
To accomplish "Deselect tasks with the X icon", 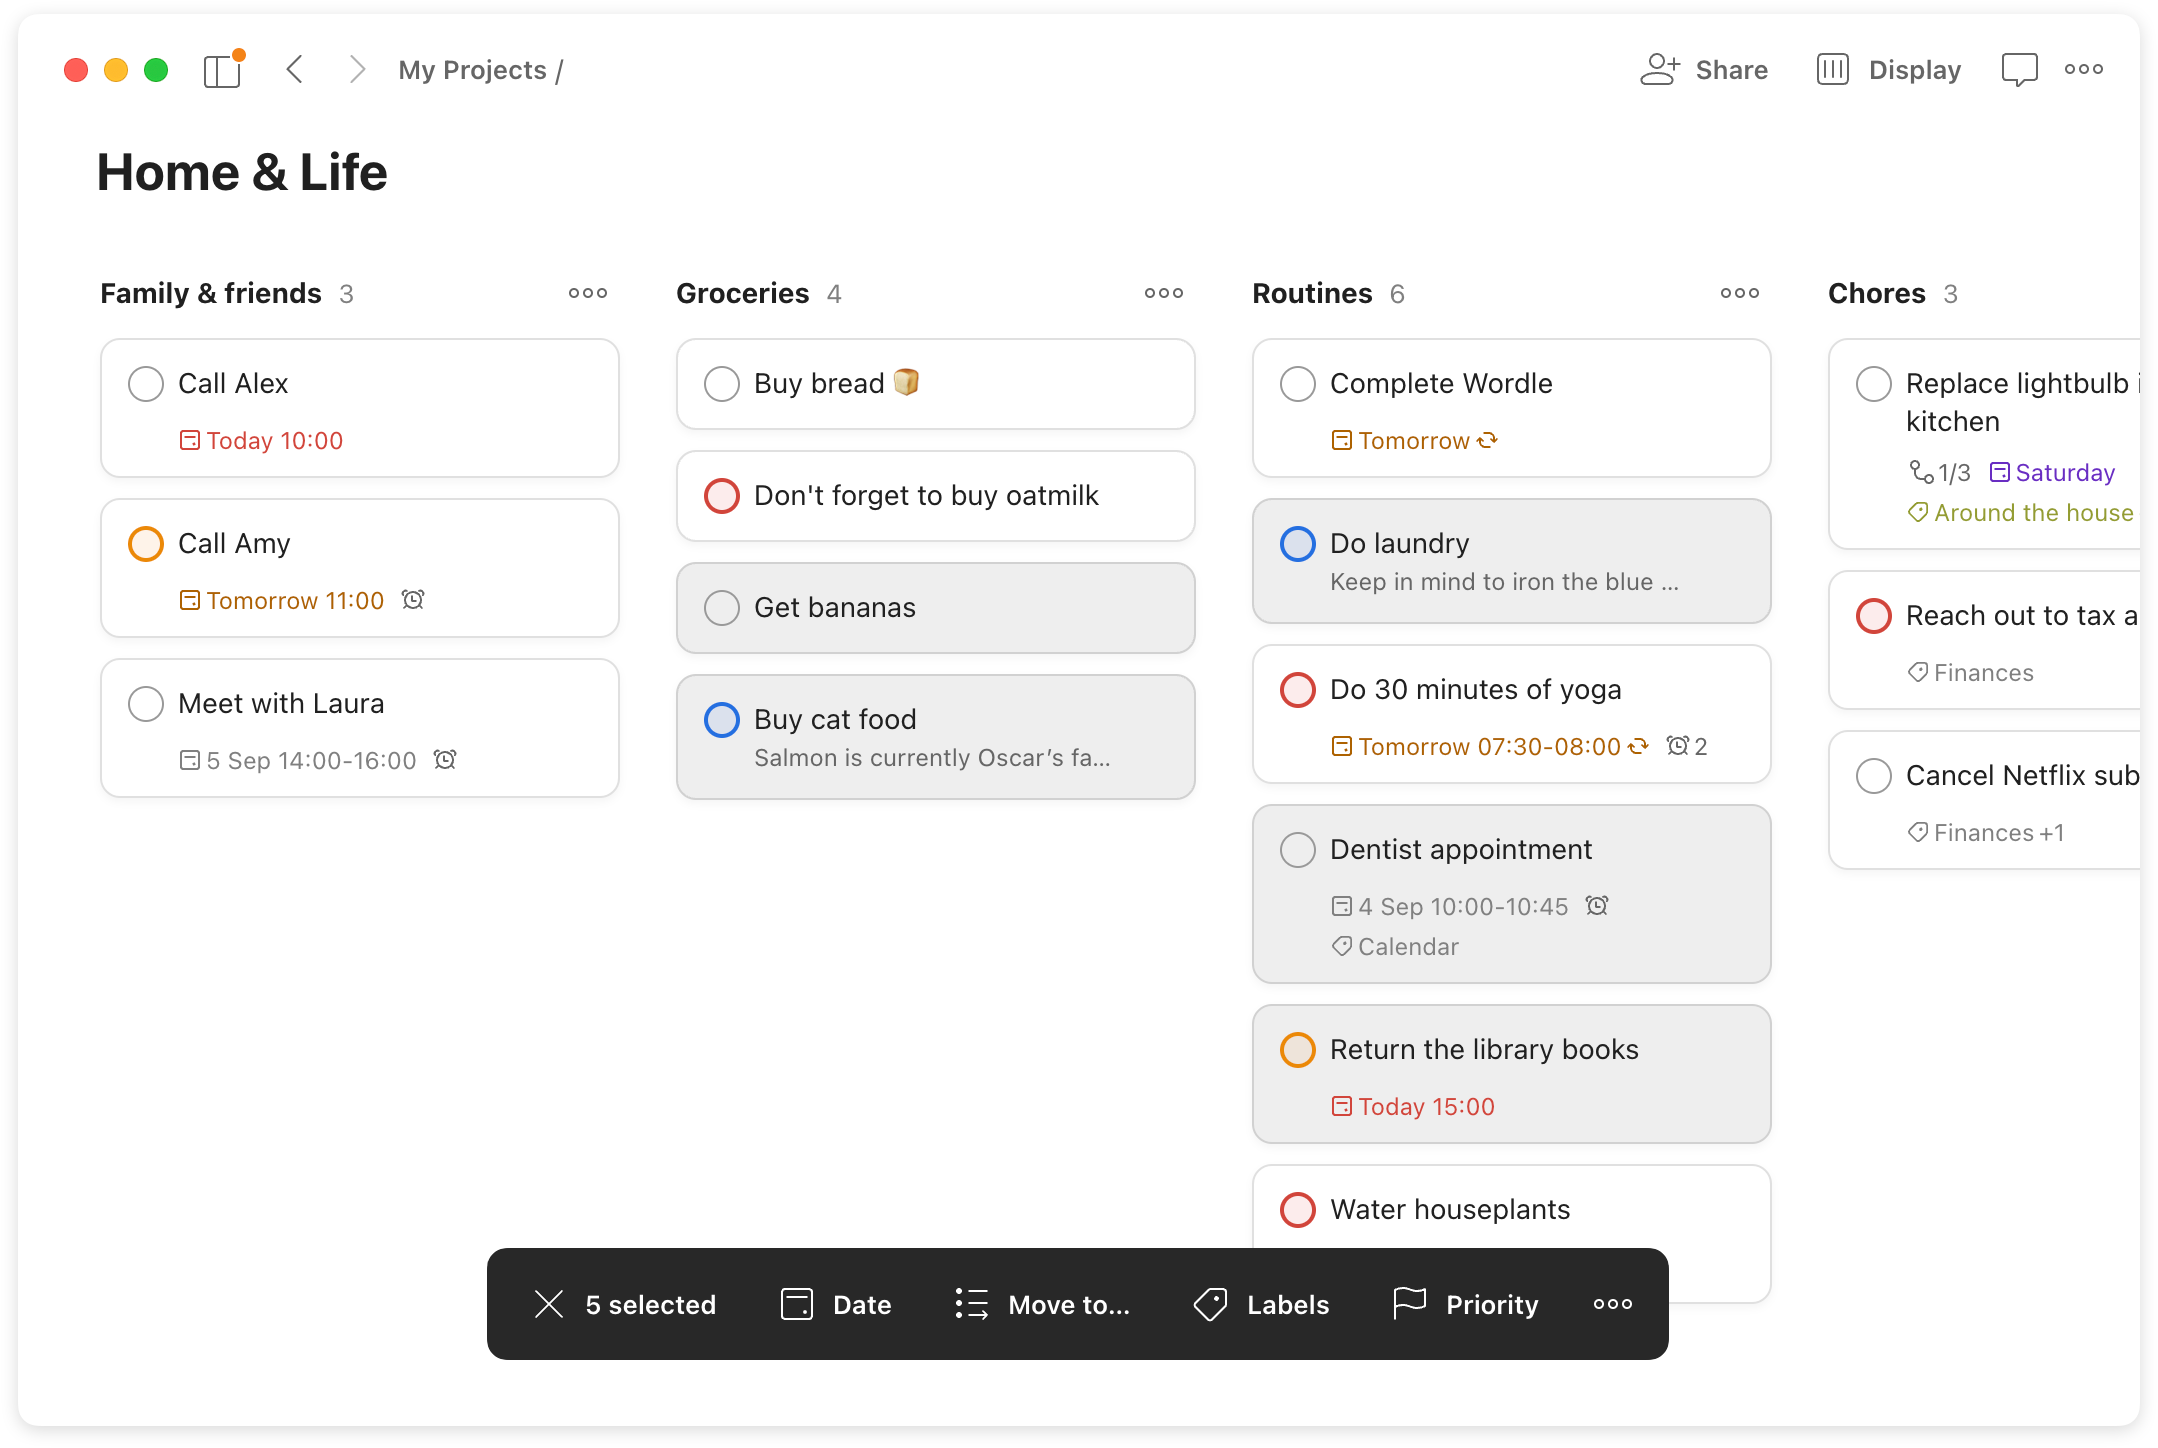I will pos(549,1304).
